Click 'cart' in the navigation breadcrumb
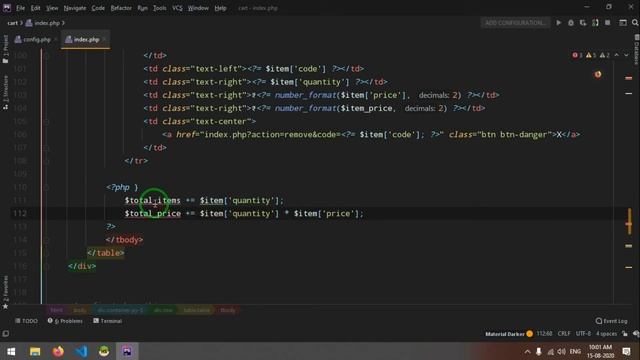Image resolution: width=640 pixels, height=360 pixels. (x=12, y=23)
